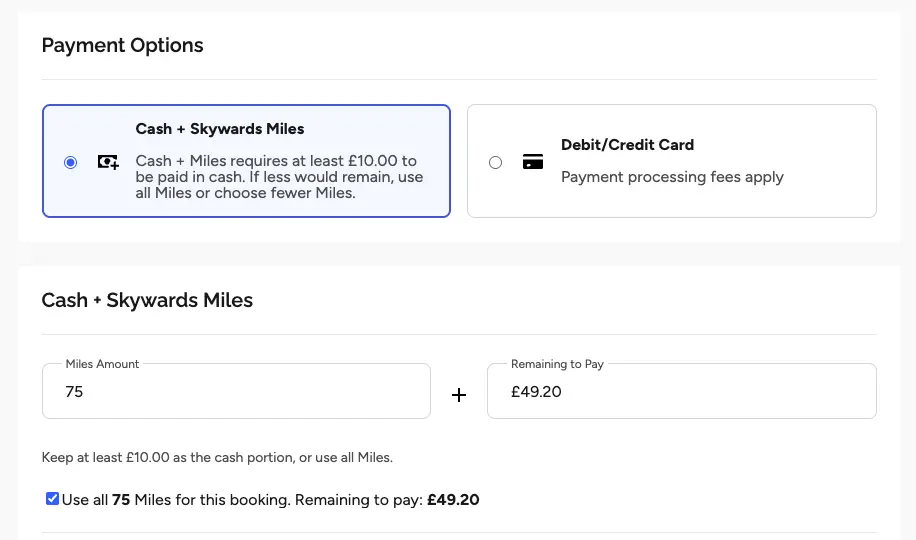
Task: Select the Cash + Skywards Miles radio button
Action: pos(70,162)
